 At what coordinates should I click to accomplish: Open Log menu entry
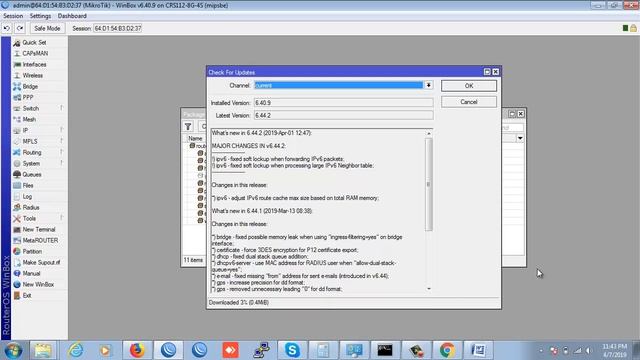tap(27, 197)
